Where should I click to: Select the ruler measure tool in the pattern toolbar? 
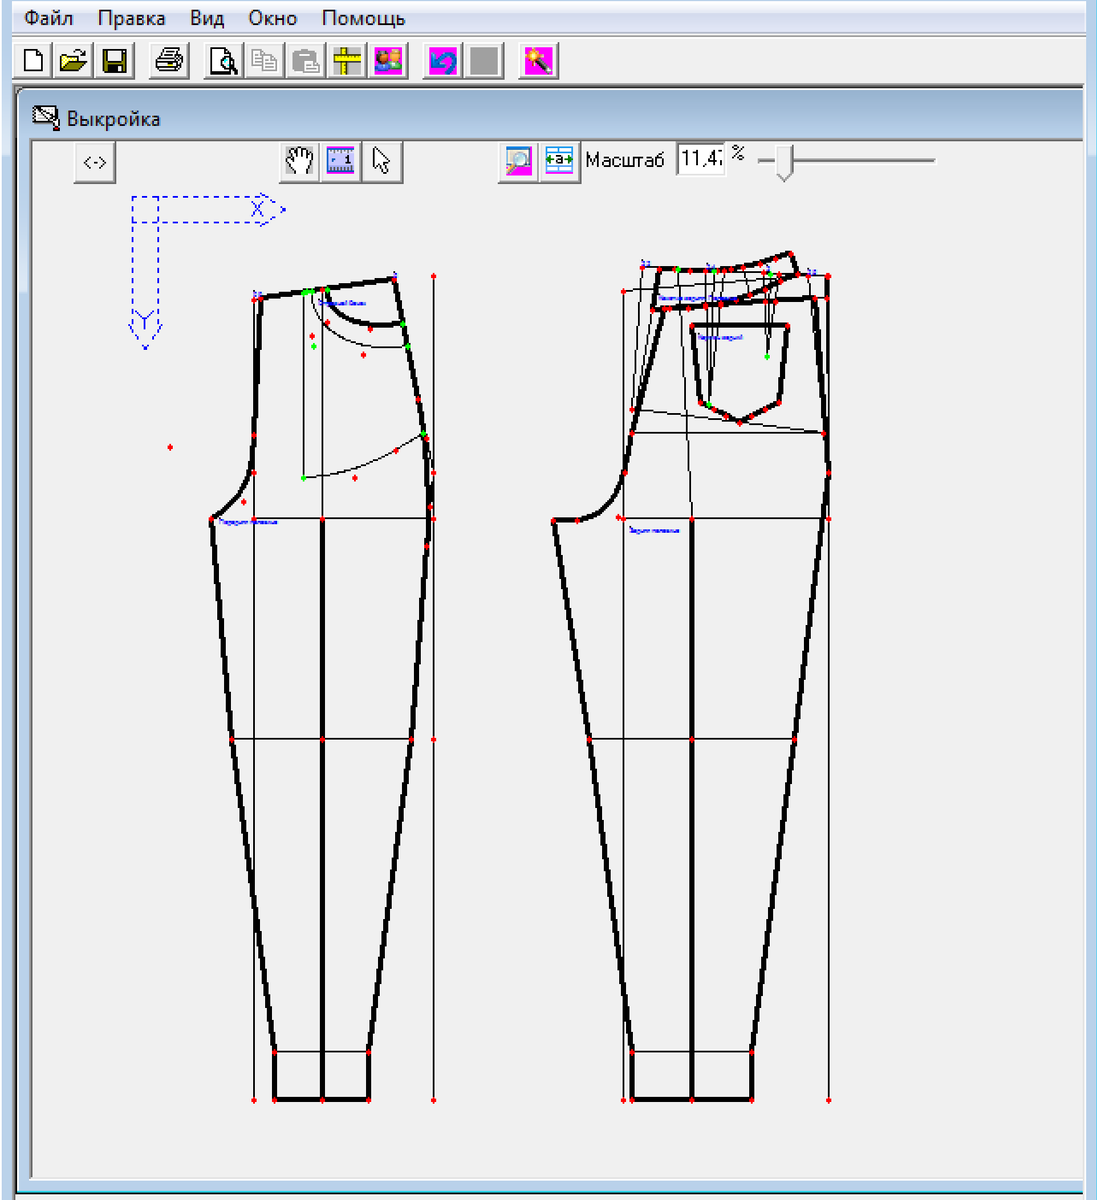coord(341,161)
